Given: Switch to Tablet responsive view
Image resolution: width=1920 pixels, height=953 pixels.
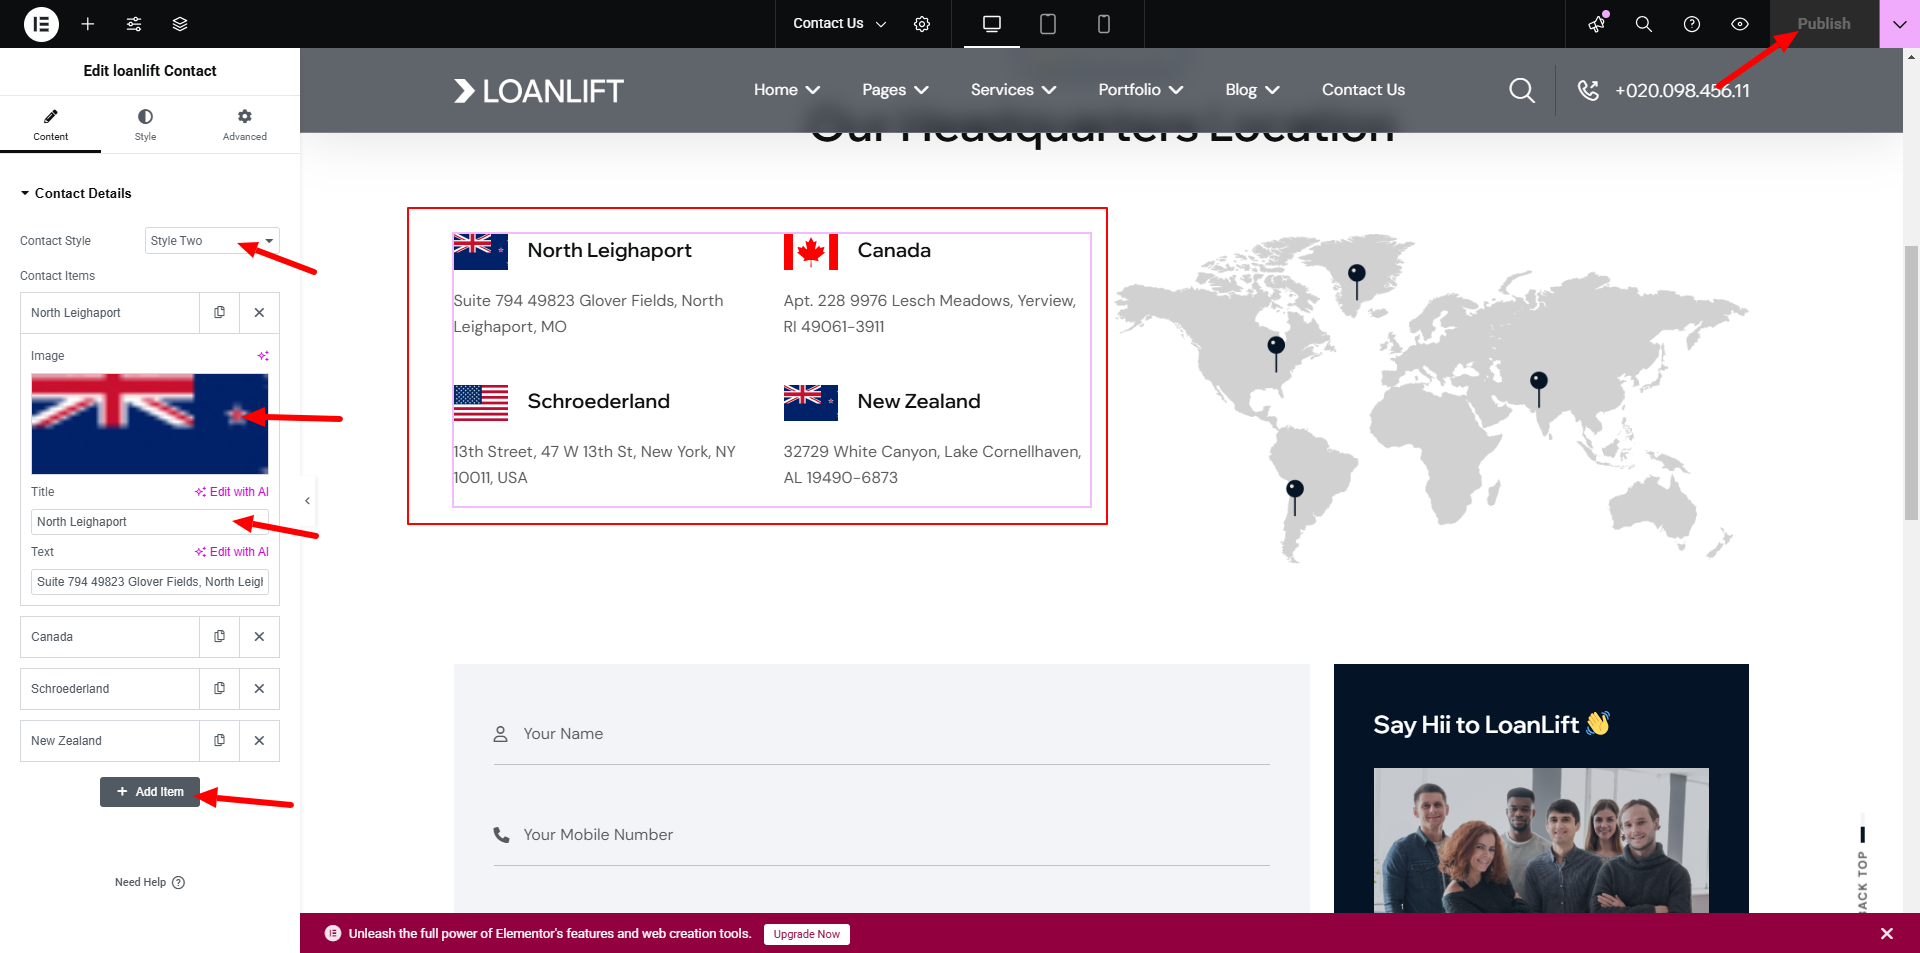Looking at the screenshot, I should click(x=1047, y=24).
